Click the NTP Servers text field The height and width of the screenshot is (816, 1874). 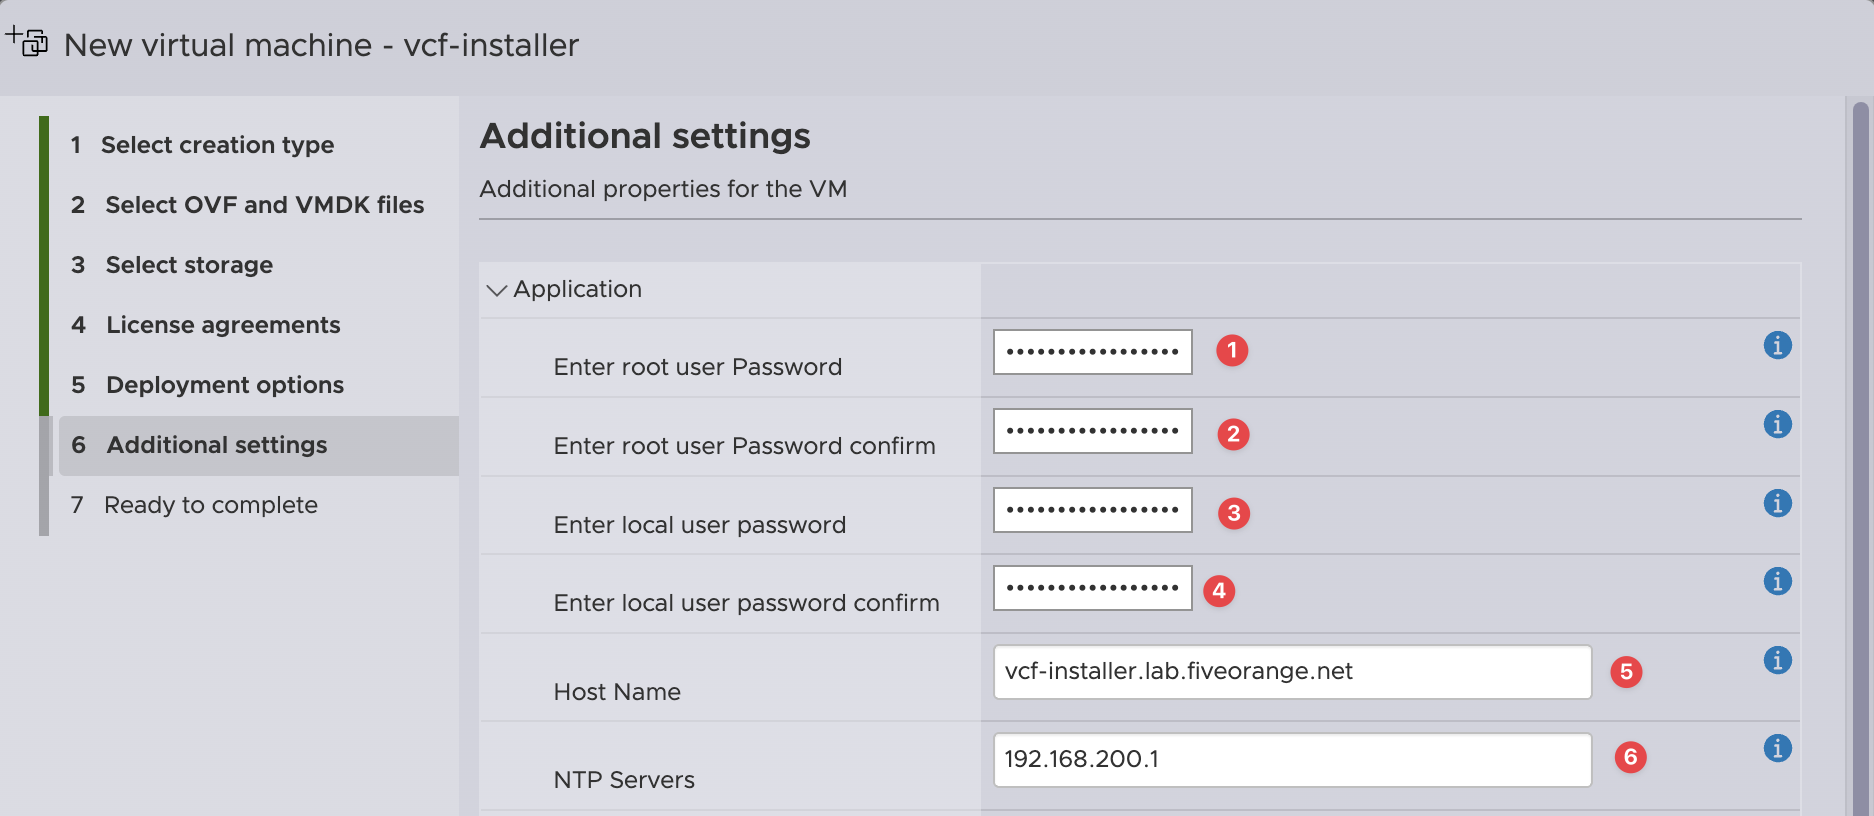coord(1291,759)
